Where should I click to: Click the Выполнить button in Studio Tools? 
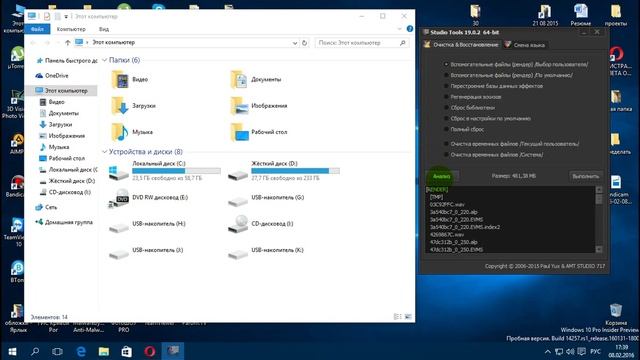pos(585,176)
